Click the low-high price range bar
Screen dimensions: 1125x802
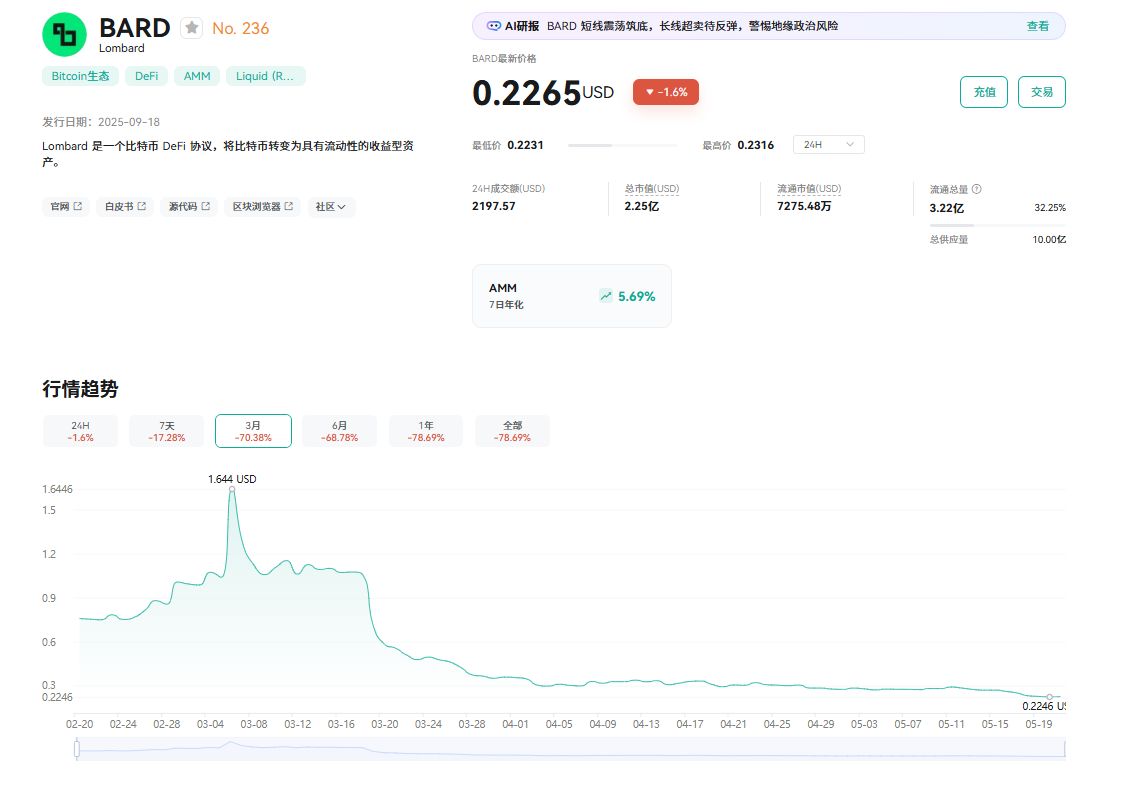[x=622, y=145]
